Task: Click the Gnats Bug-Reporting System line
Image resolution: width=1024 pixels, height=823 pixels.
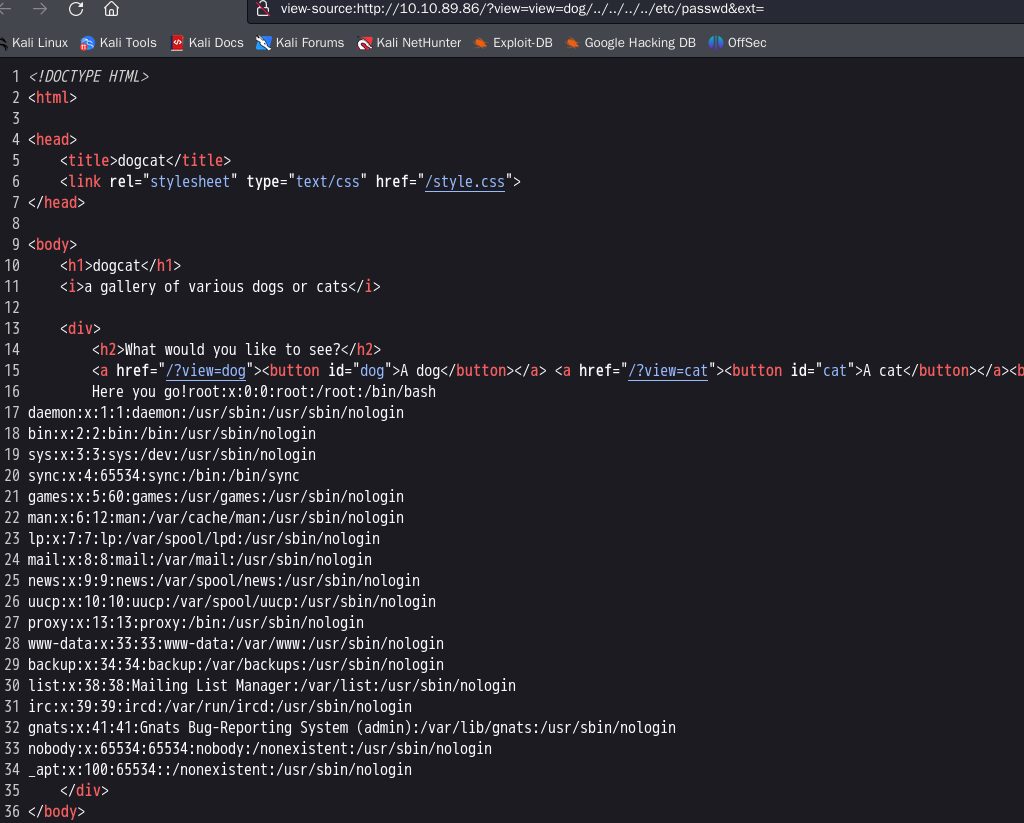Action: (x=352, y=728)
